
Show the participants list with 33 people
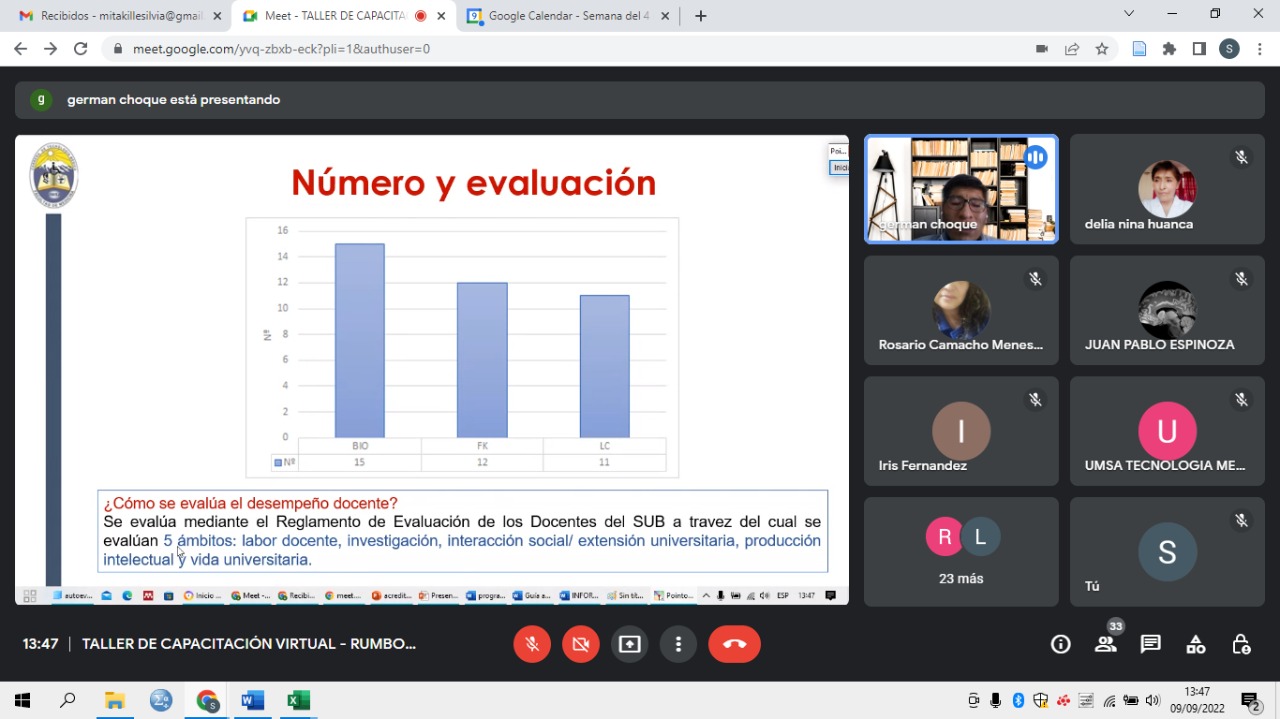[x=1106, y=644]
